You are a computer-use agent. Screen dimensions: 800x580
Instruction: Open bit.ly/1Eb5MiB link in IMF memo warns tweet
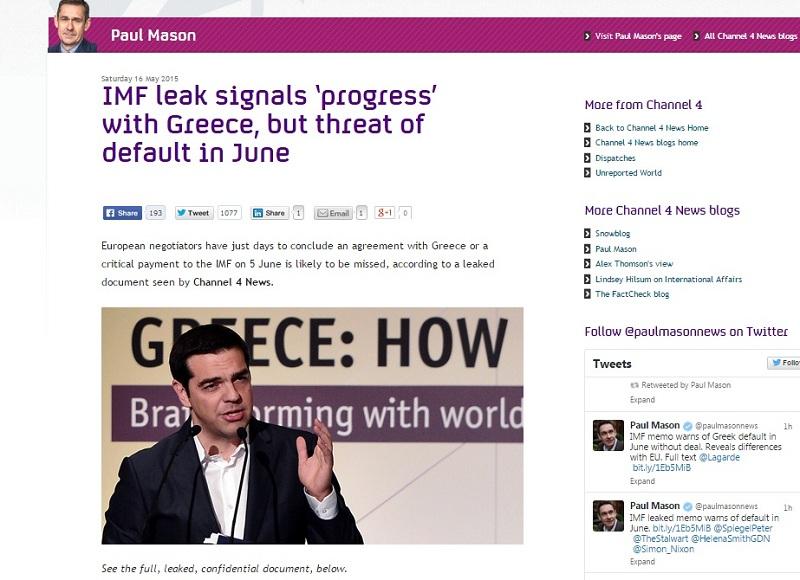[662, 468]
